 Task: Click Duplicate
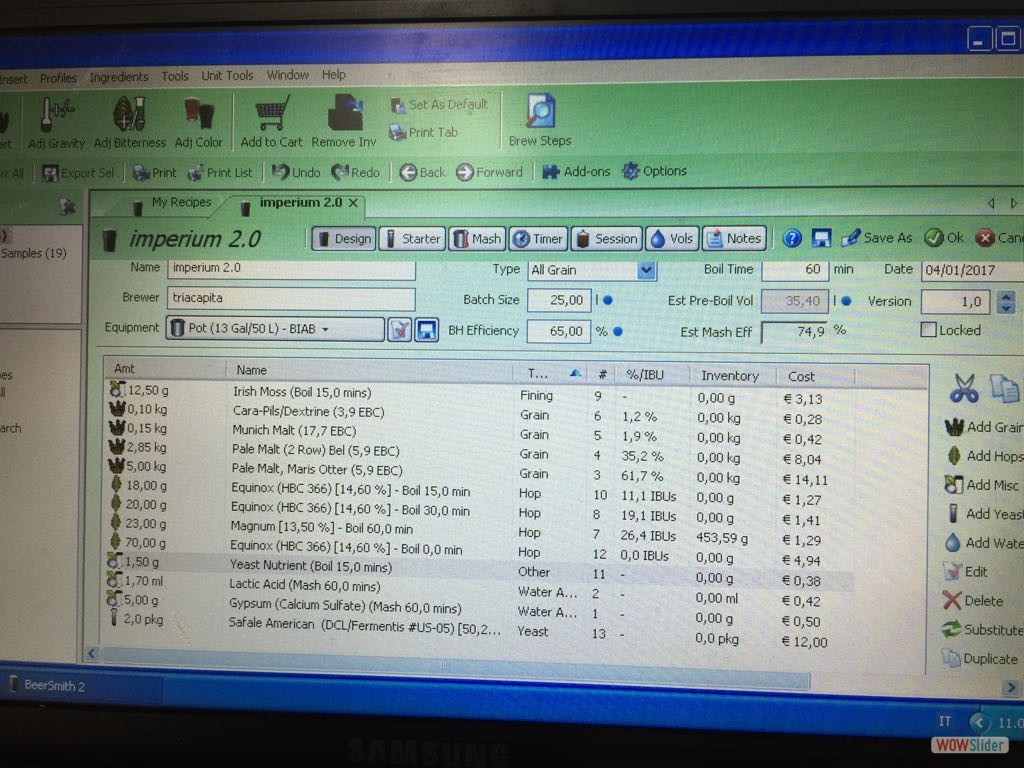point(979,659)
